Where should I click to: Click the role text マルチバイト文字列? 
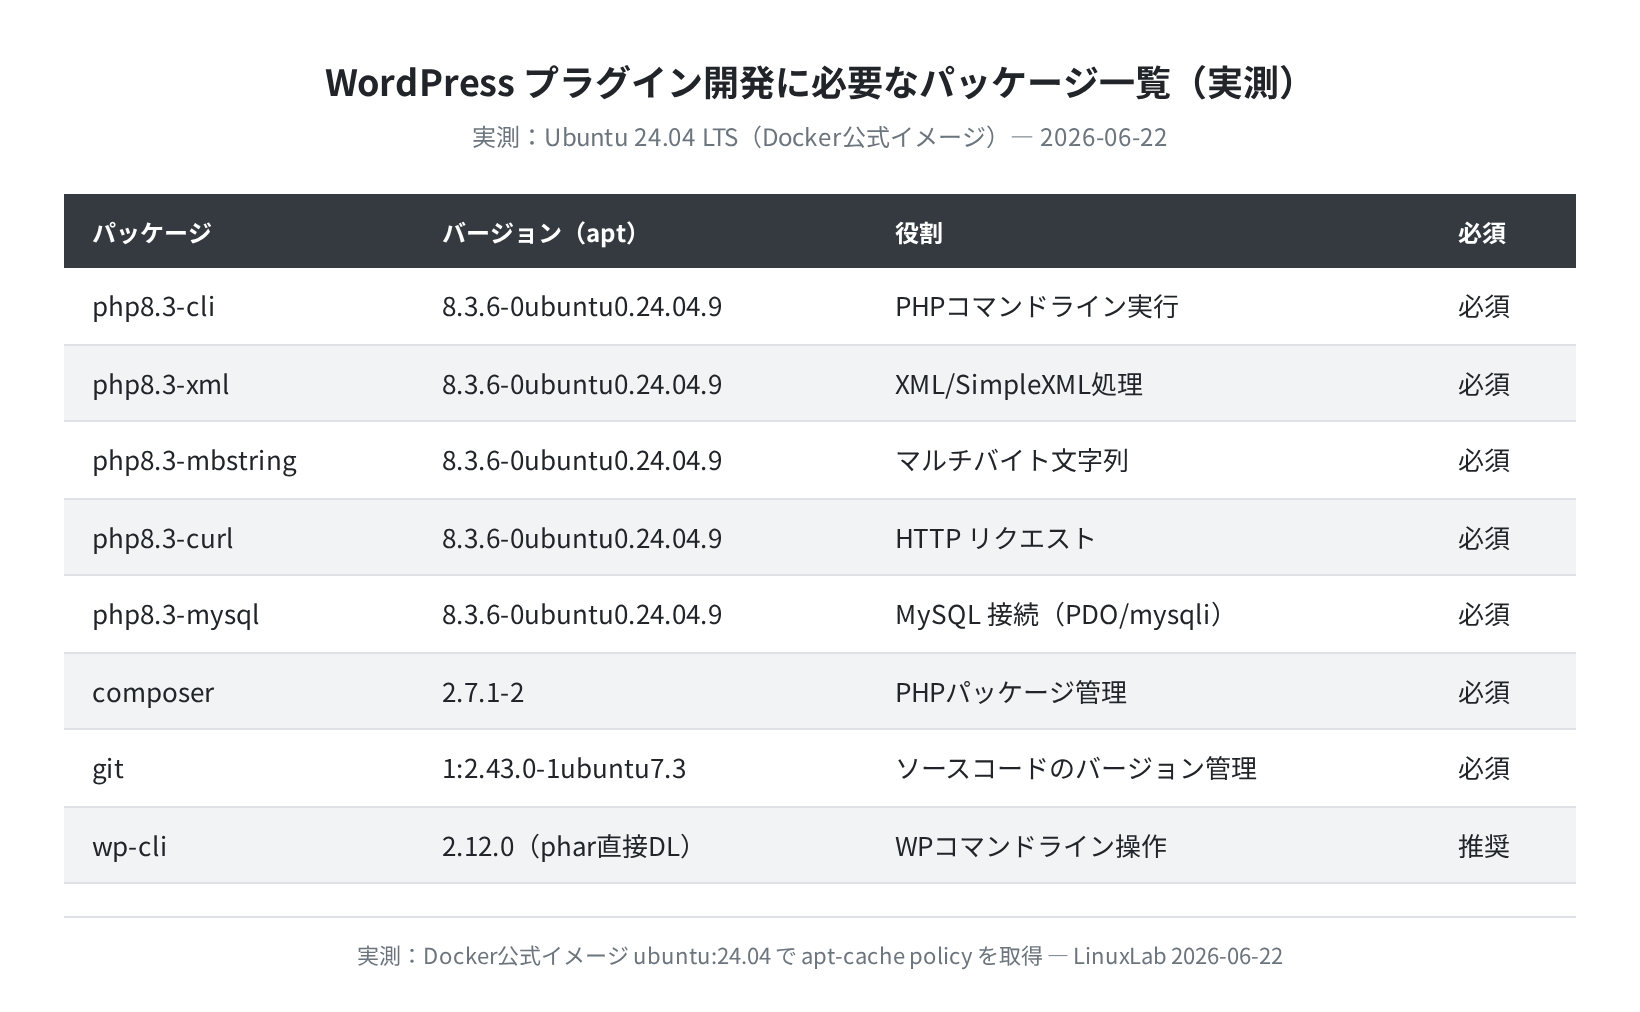pos(1012,460)
